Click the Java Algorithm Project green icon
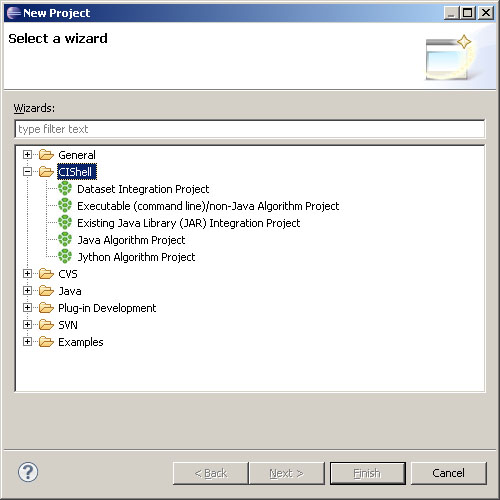This screenshot has width=500, height=500. [65, 239]
